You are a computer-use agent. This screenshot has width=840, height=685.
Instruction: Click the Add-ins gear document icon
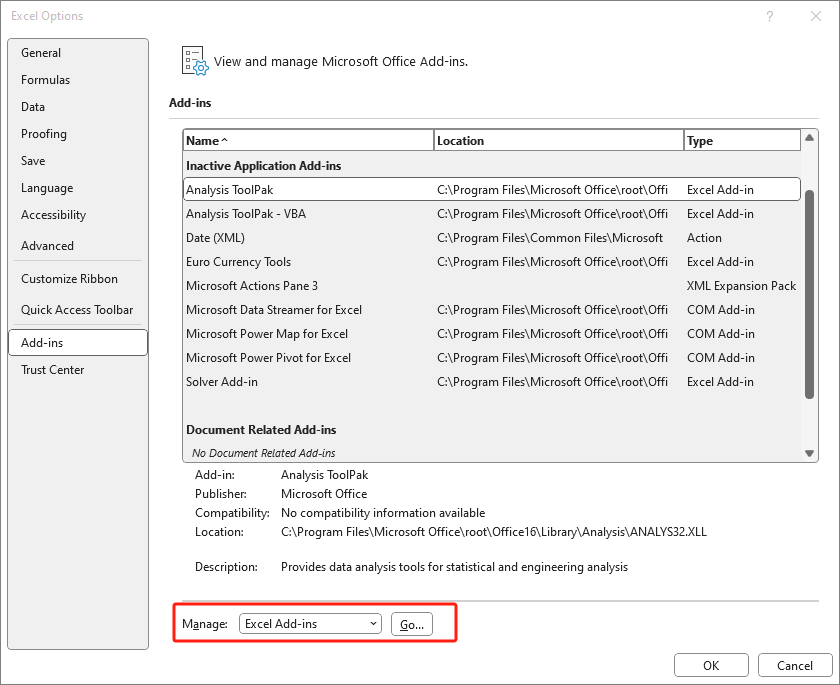pos(193,61)
